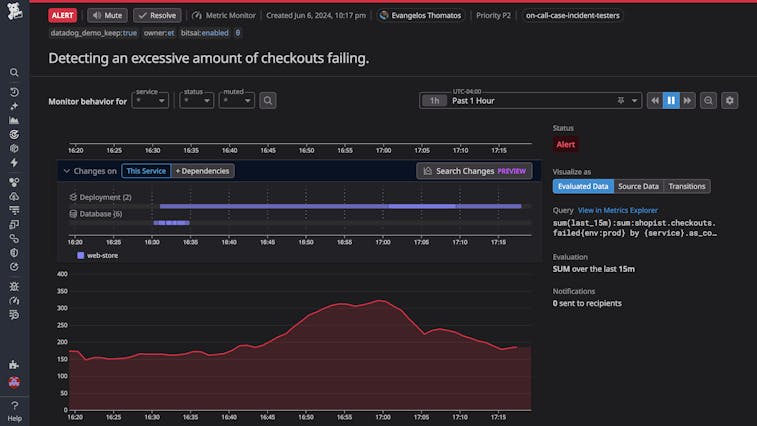
Task: Toggle the This Service changes filter
Action: point(146,171)
